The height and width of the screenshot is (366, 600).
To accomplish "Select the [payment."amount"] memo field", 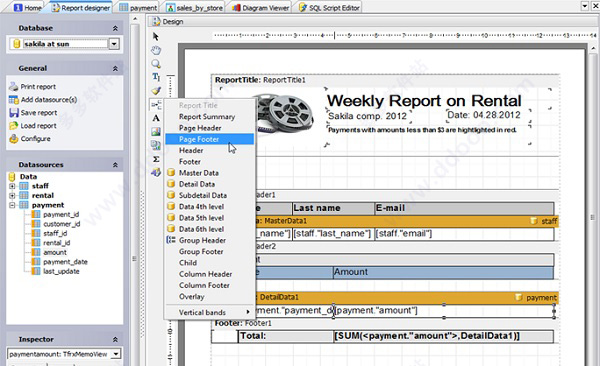I will click(x=444, y=310).
